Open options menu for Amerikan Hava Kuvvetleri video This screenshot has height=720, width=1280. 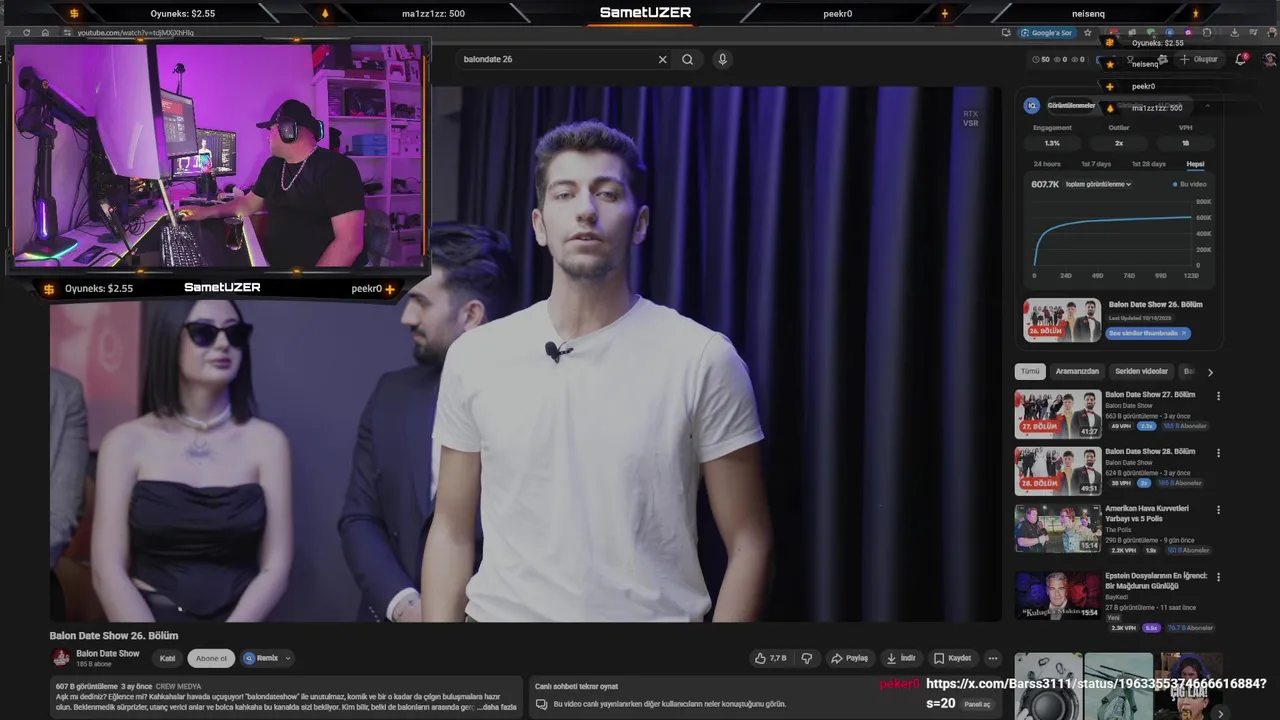(x=1218, y=510)
